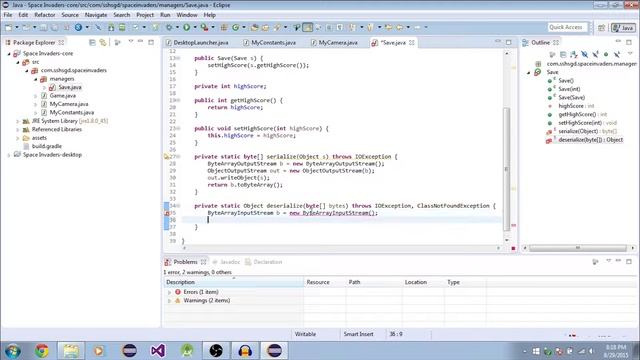Click the green Run toolbar icon
This screenshot has height=360, width=640.
click(187, 27)
